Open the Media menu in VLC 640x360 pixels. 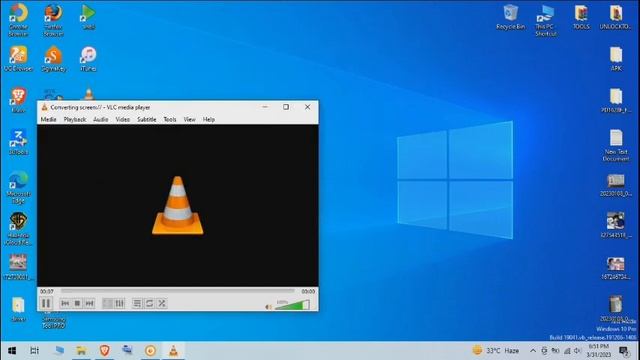(48, 120)
